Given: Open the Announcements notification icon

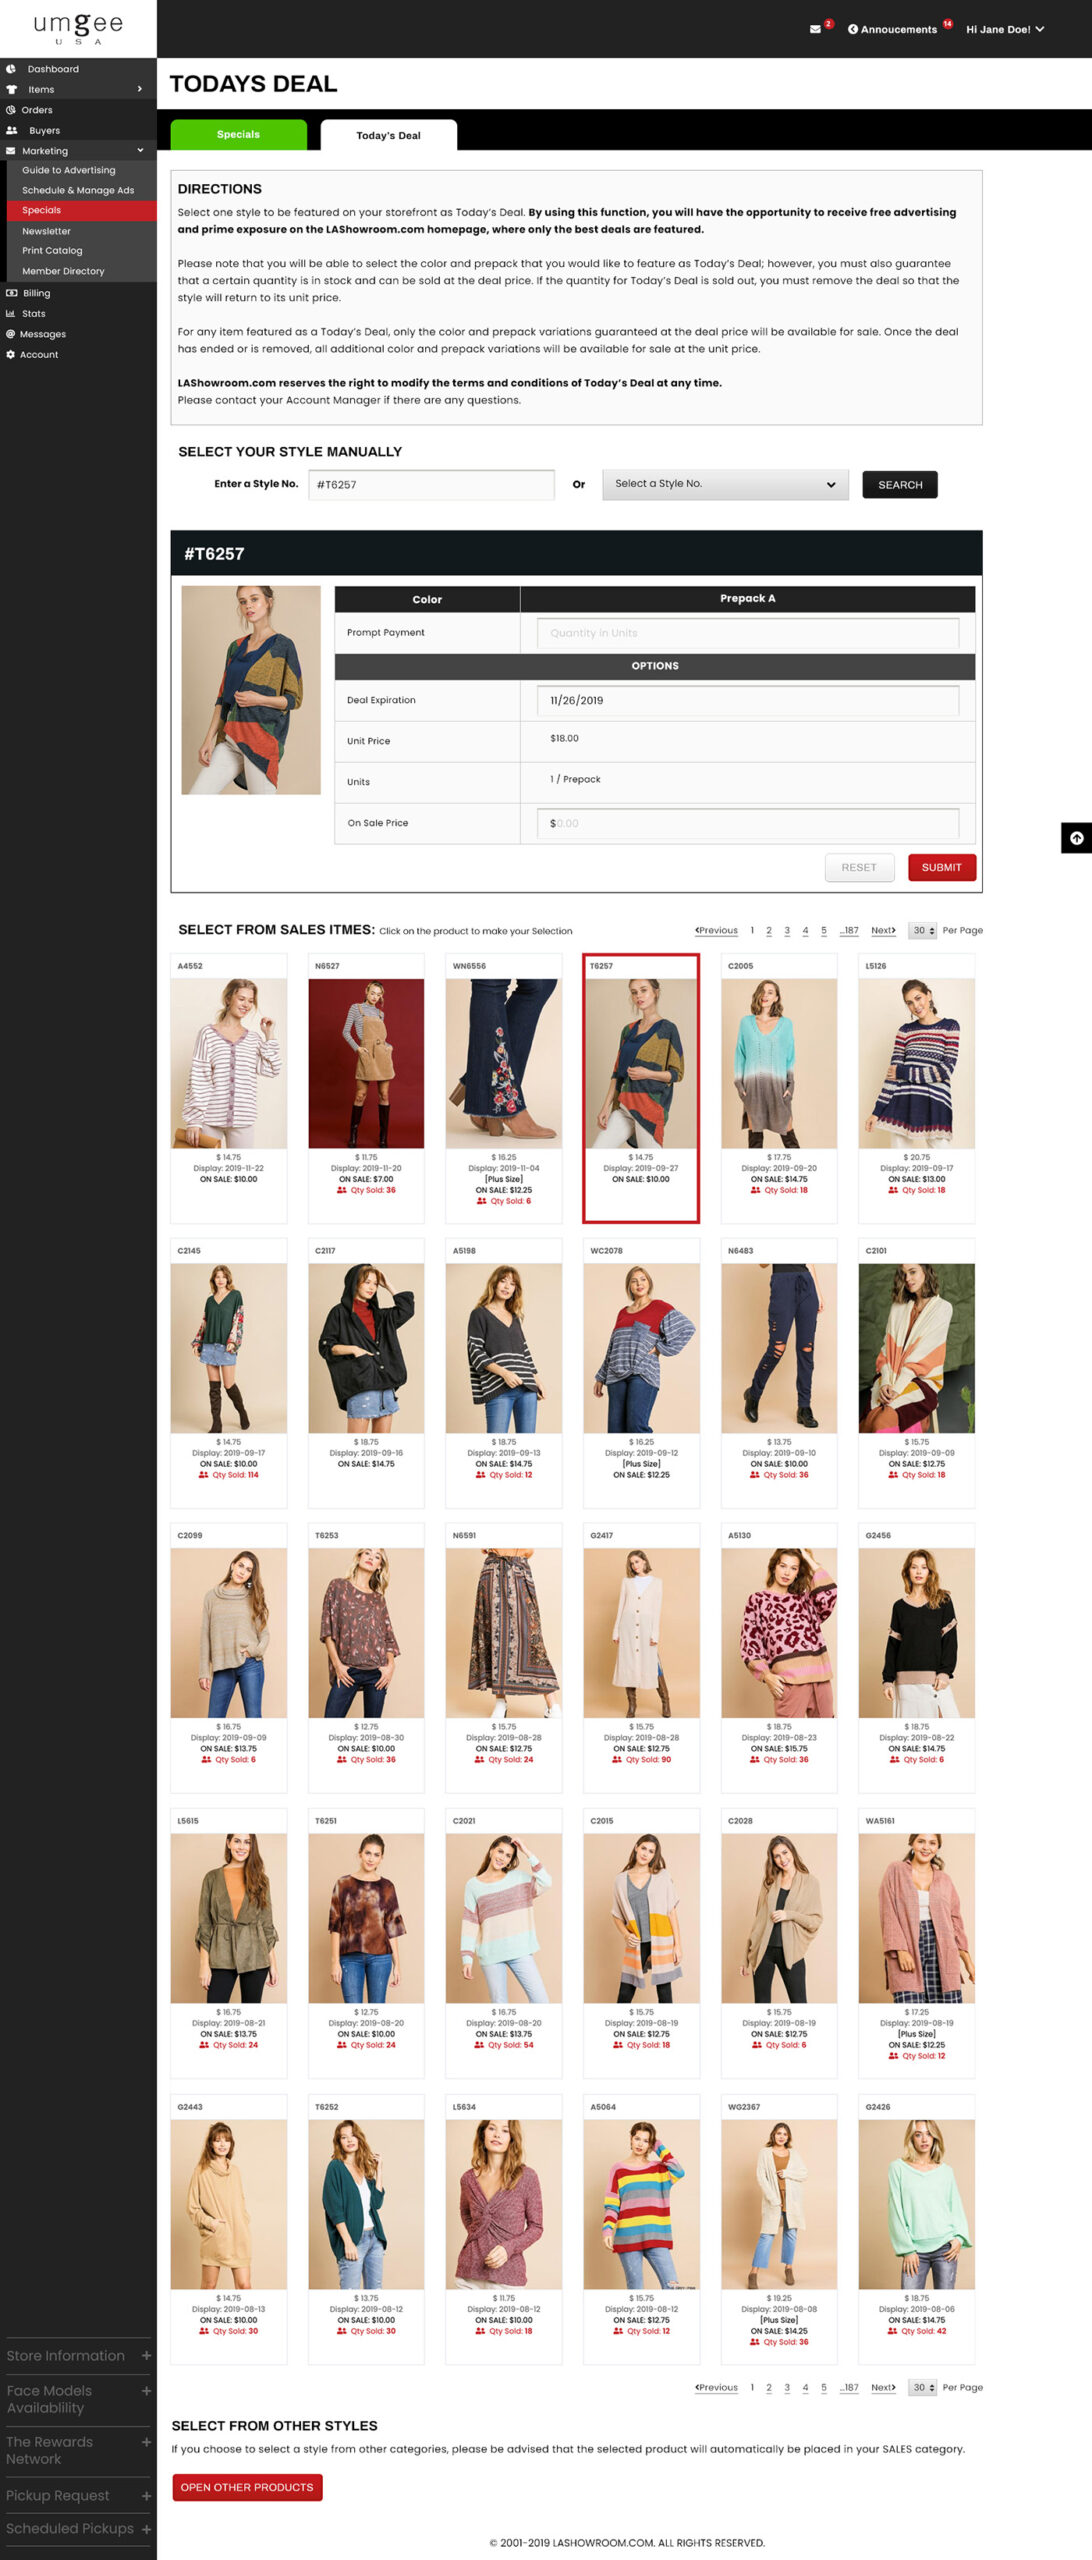Looking at the screenshot, I should click(853, 29).
